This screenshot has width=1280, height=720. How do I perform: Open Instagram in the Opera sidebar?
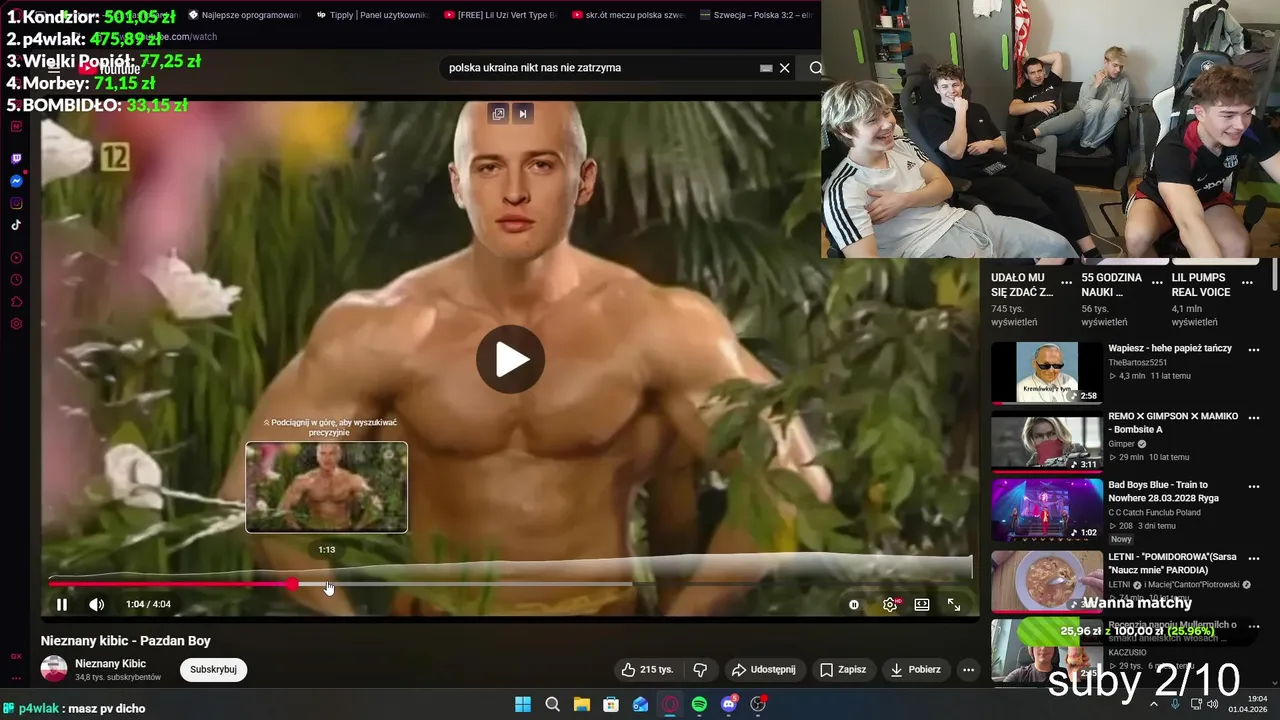click(16, 203)
